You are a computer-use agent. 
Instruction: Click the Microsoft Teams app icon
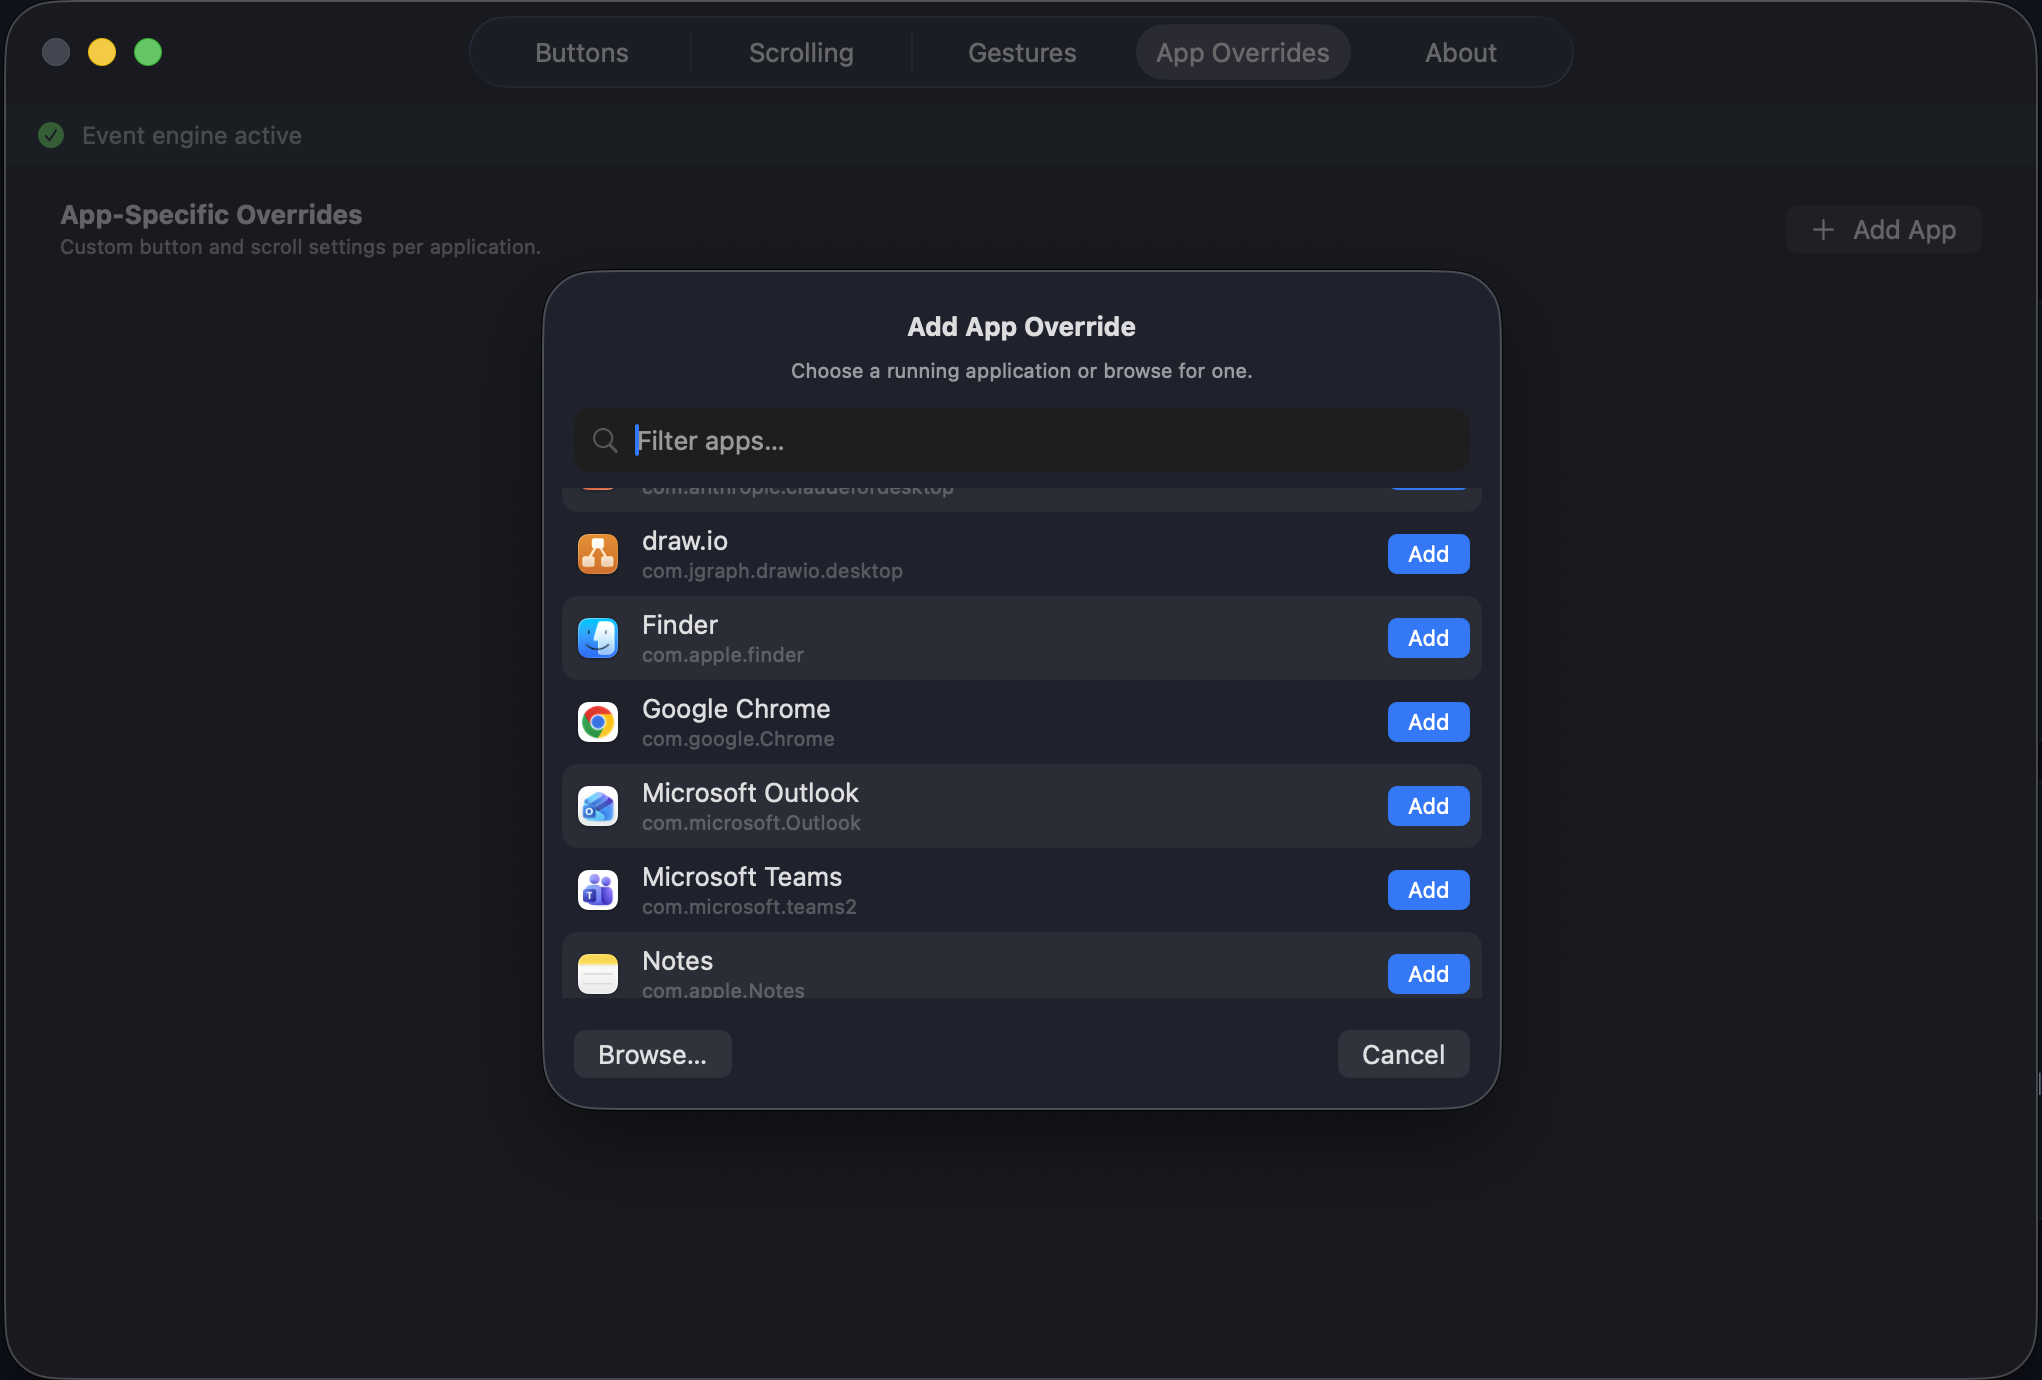point(597,889)
